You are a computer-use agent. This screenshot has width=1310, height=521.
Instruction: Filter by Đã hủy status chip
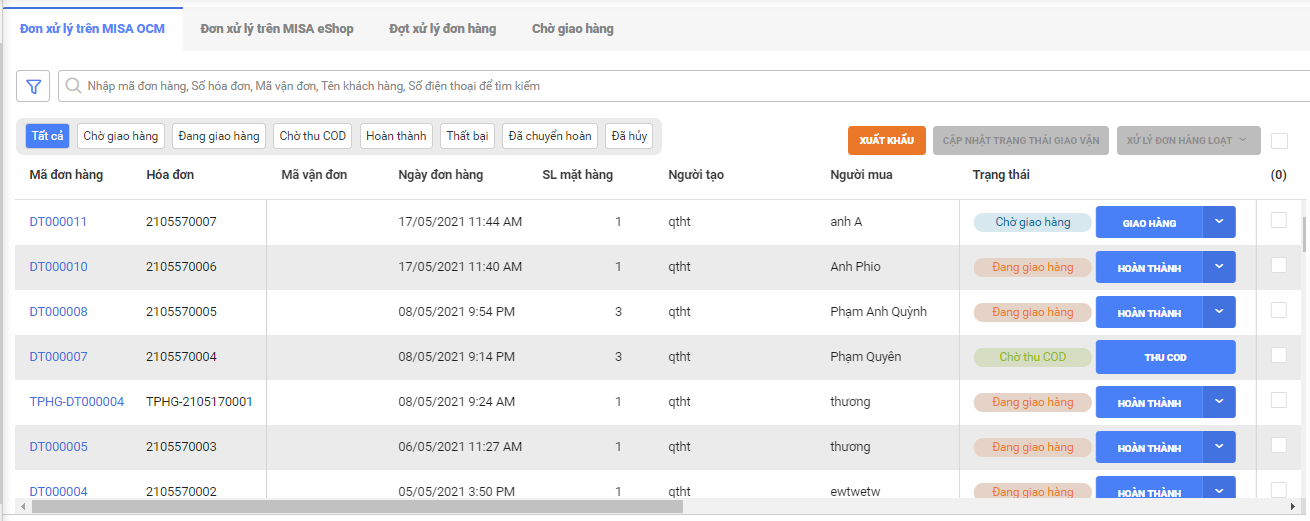click(x=629, y=136)
